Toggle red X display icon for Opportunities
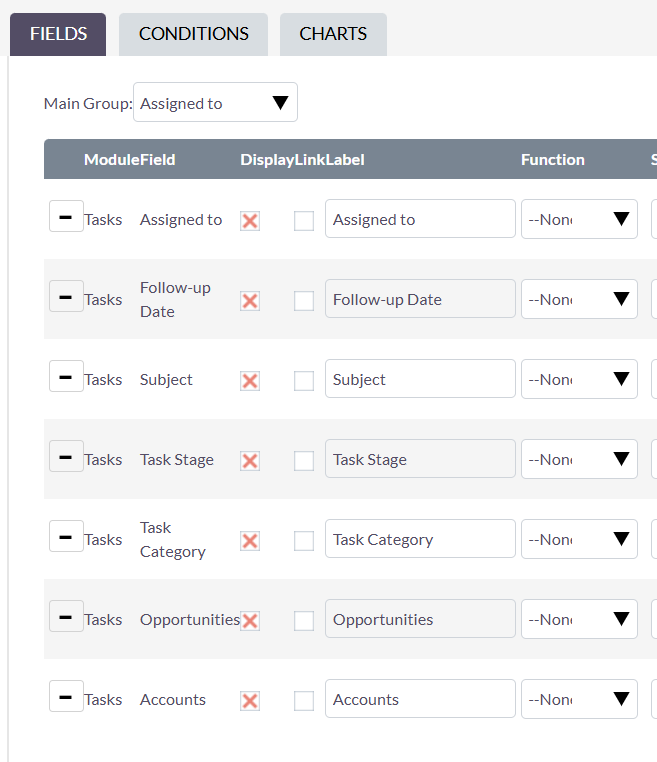 [250, 621]
